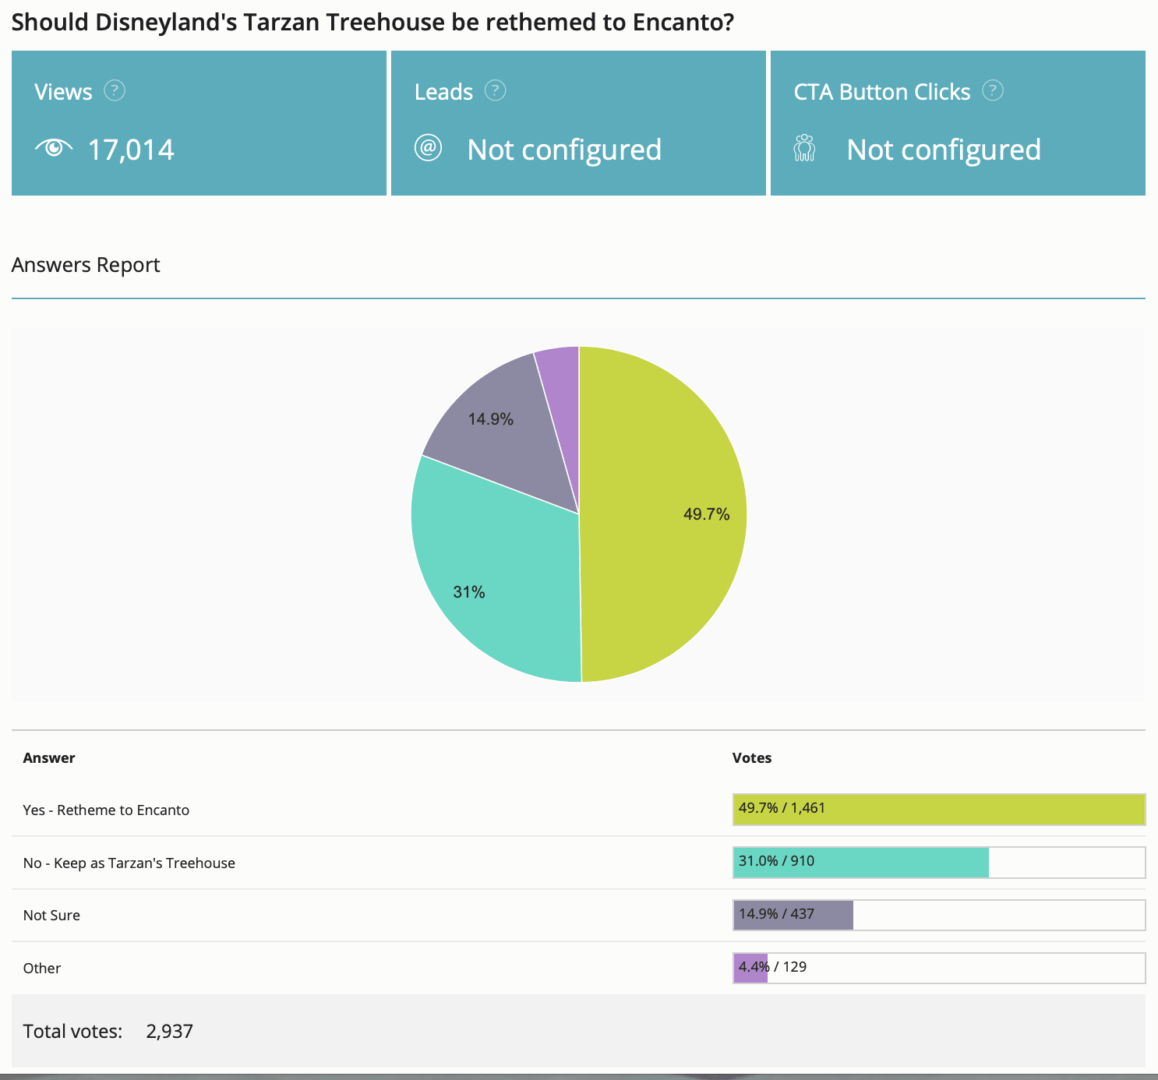Screen dimensions: 1158x1080
Task: Click the Answers Report section heading
Action: pyautogui.click(x=86, y=265)
